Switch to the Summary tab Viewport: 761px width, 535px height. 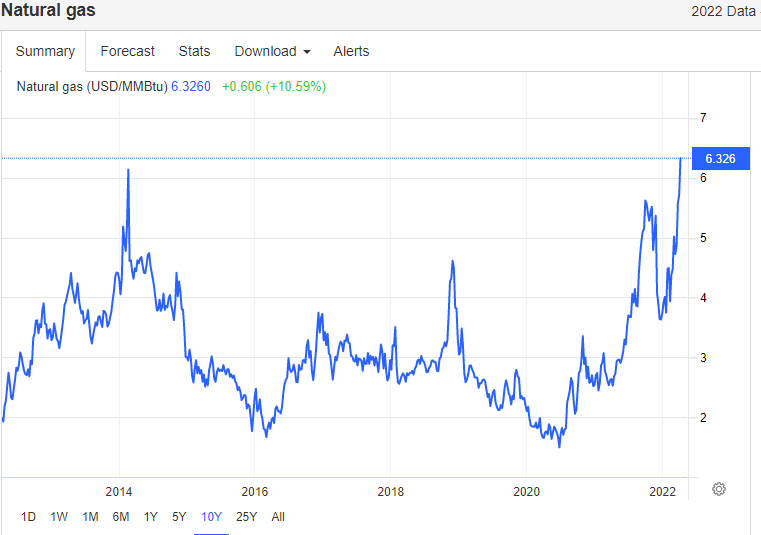pyautogui.click(x=45, y=51)
